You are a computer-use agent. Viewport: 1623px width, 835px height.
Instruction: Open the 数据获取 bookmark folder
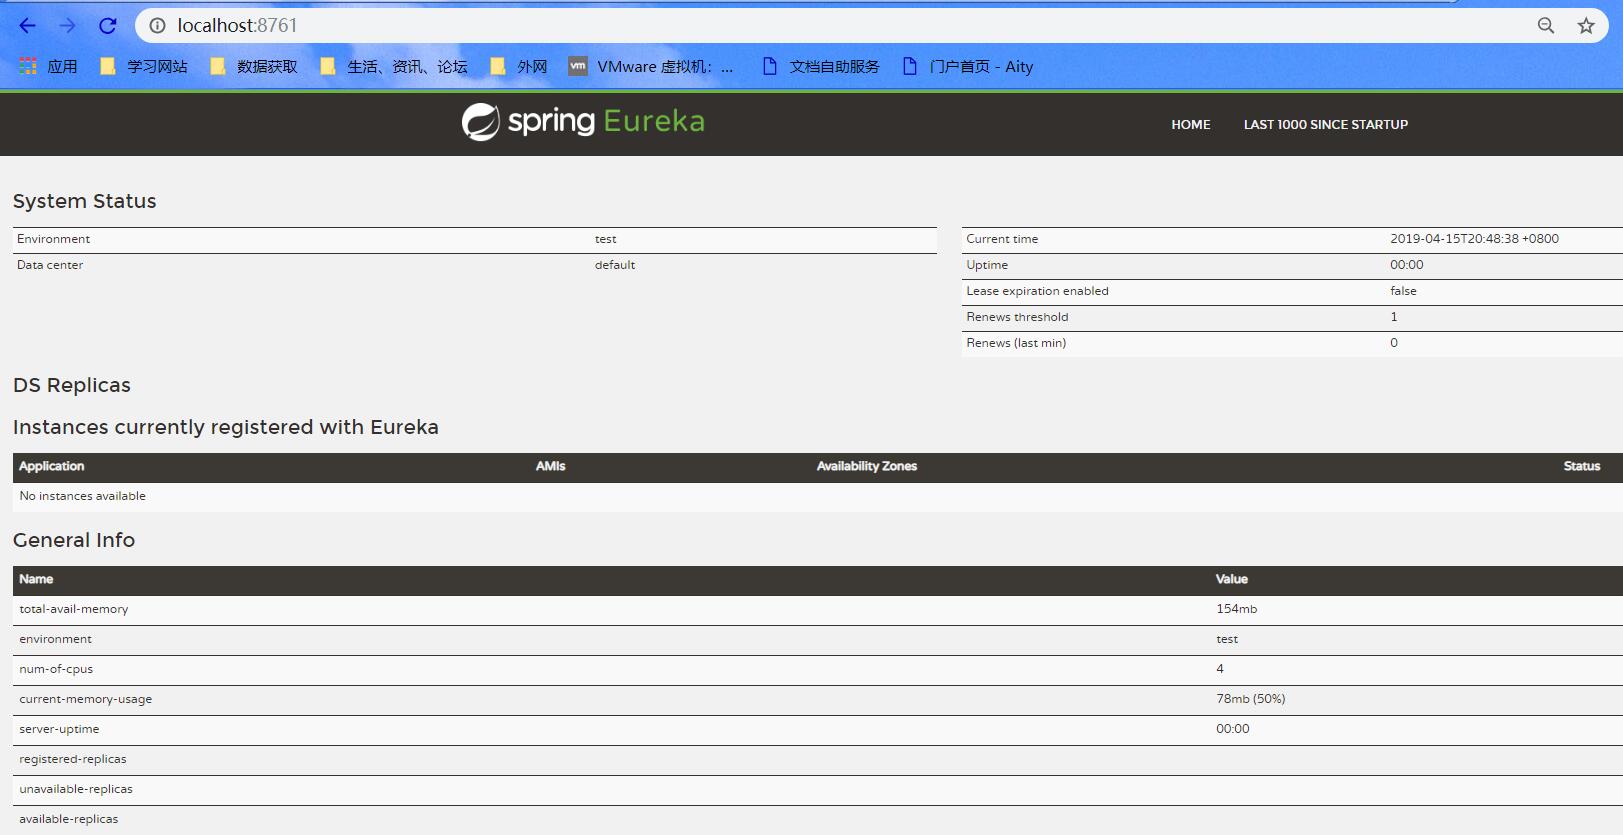[254, 66]
